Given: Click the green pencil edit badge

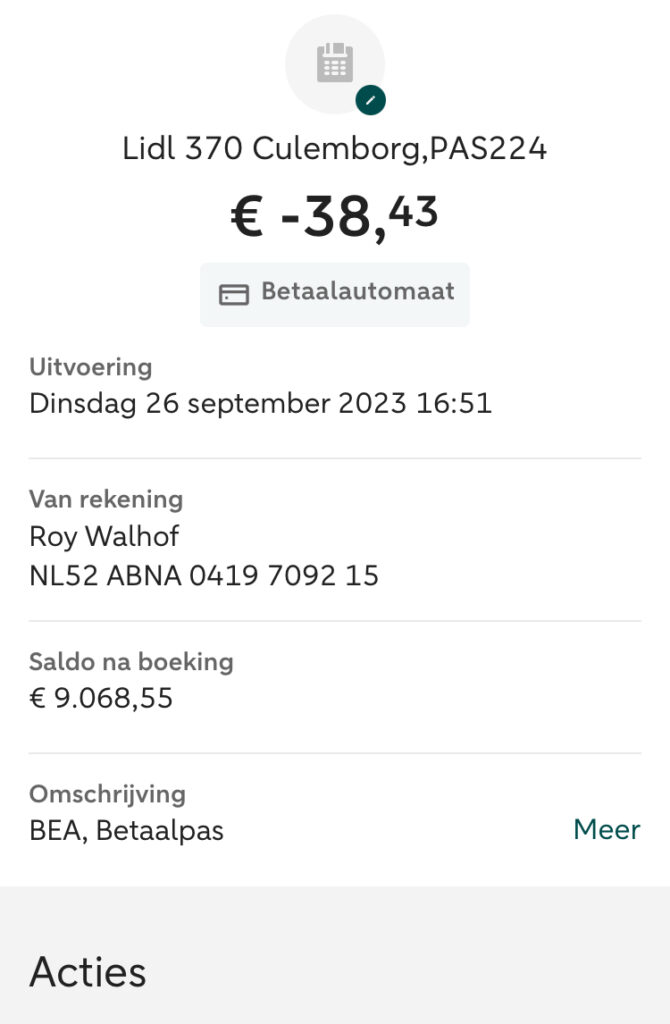Looking at the screenshot, I should pyautogui.click(x=371, y=100).
